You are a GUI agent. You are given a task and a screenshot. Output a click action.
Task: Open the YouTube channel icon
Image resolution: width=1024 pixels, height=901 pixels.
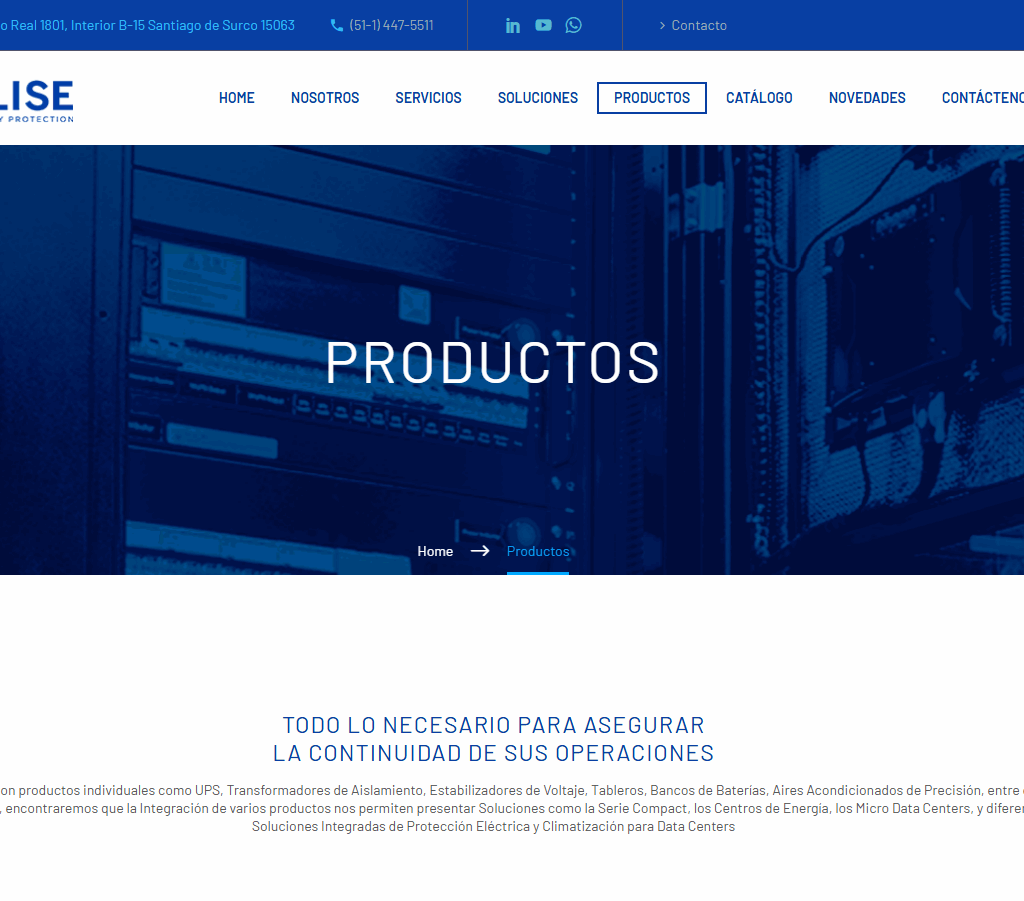(543, 25)
